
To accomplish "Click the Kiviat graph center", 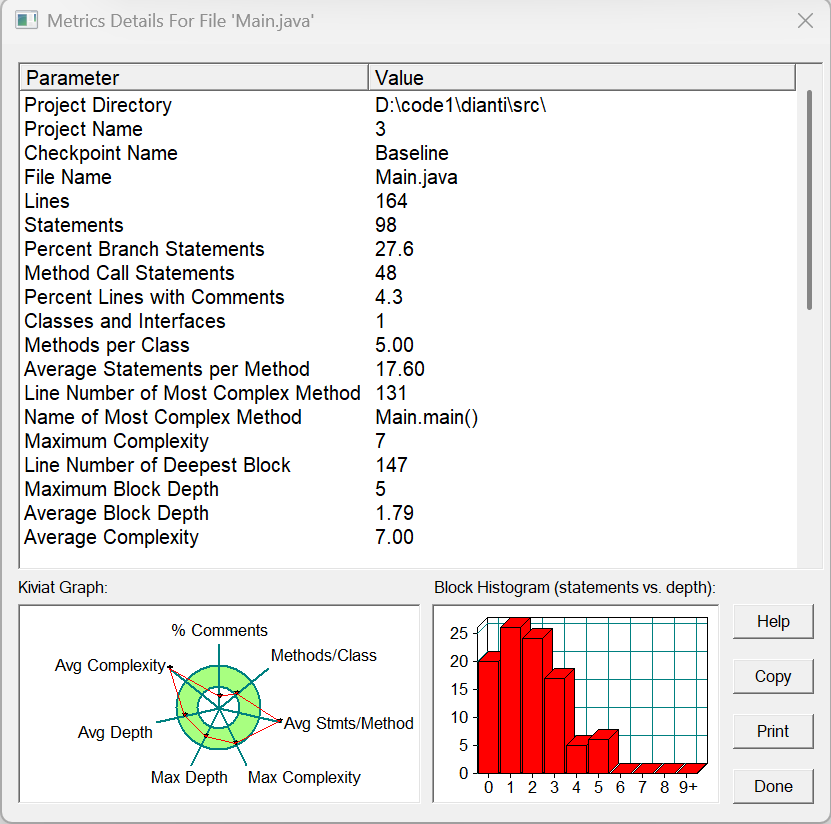I will coord(218,707).
